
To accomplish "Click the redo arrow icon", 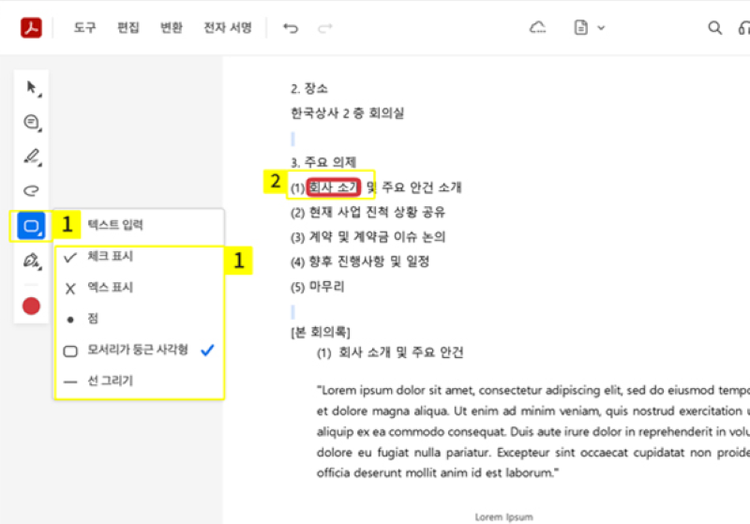I will pyautogui.click(x=325, y=28).
